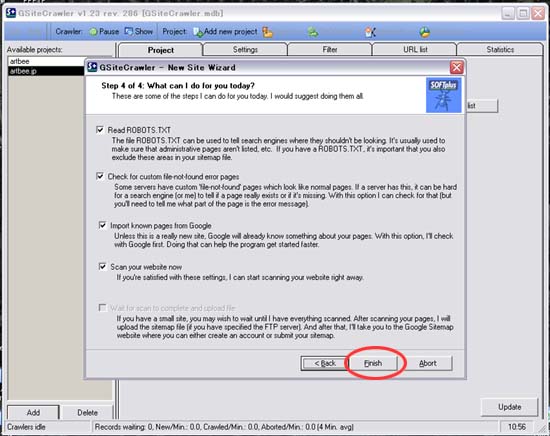This screenshot has height=436, width=550.
Task: Minimize the GSiteCrawler main window
Action: coord(508,14)
